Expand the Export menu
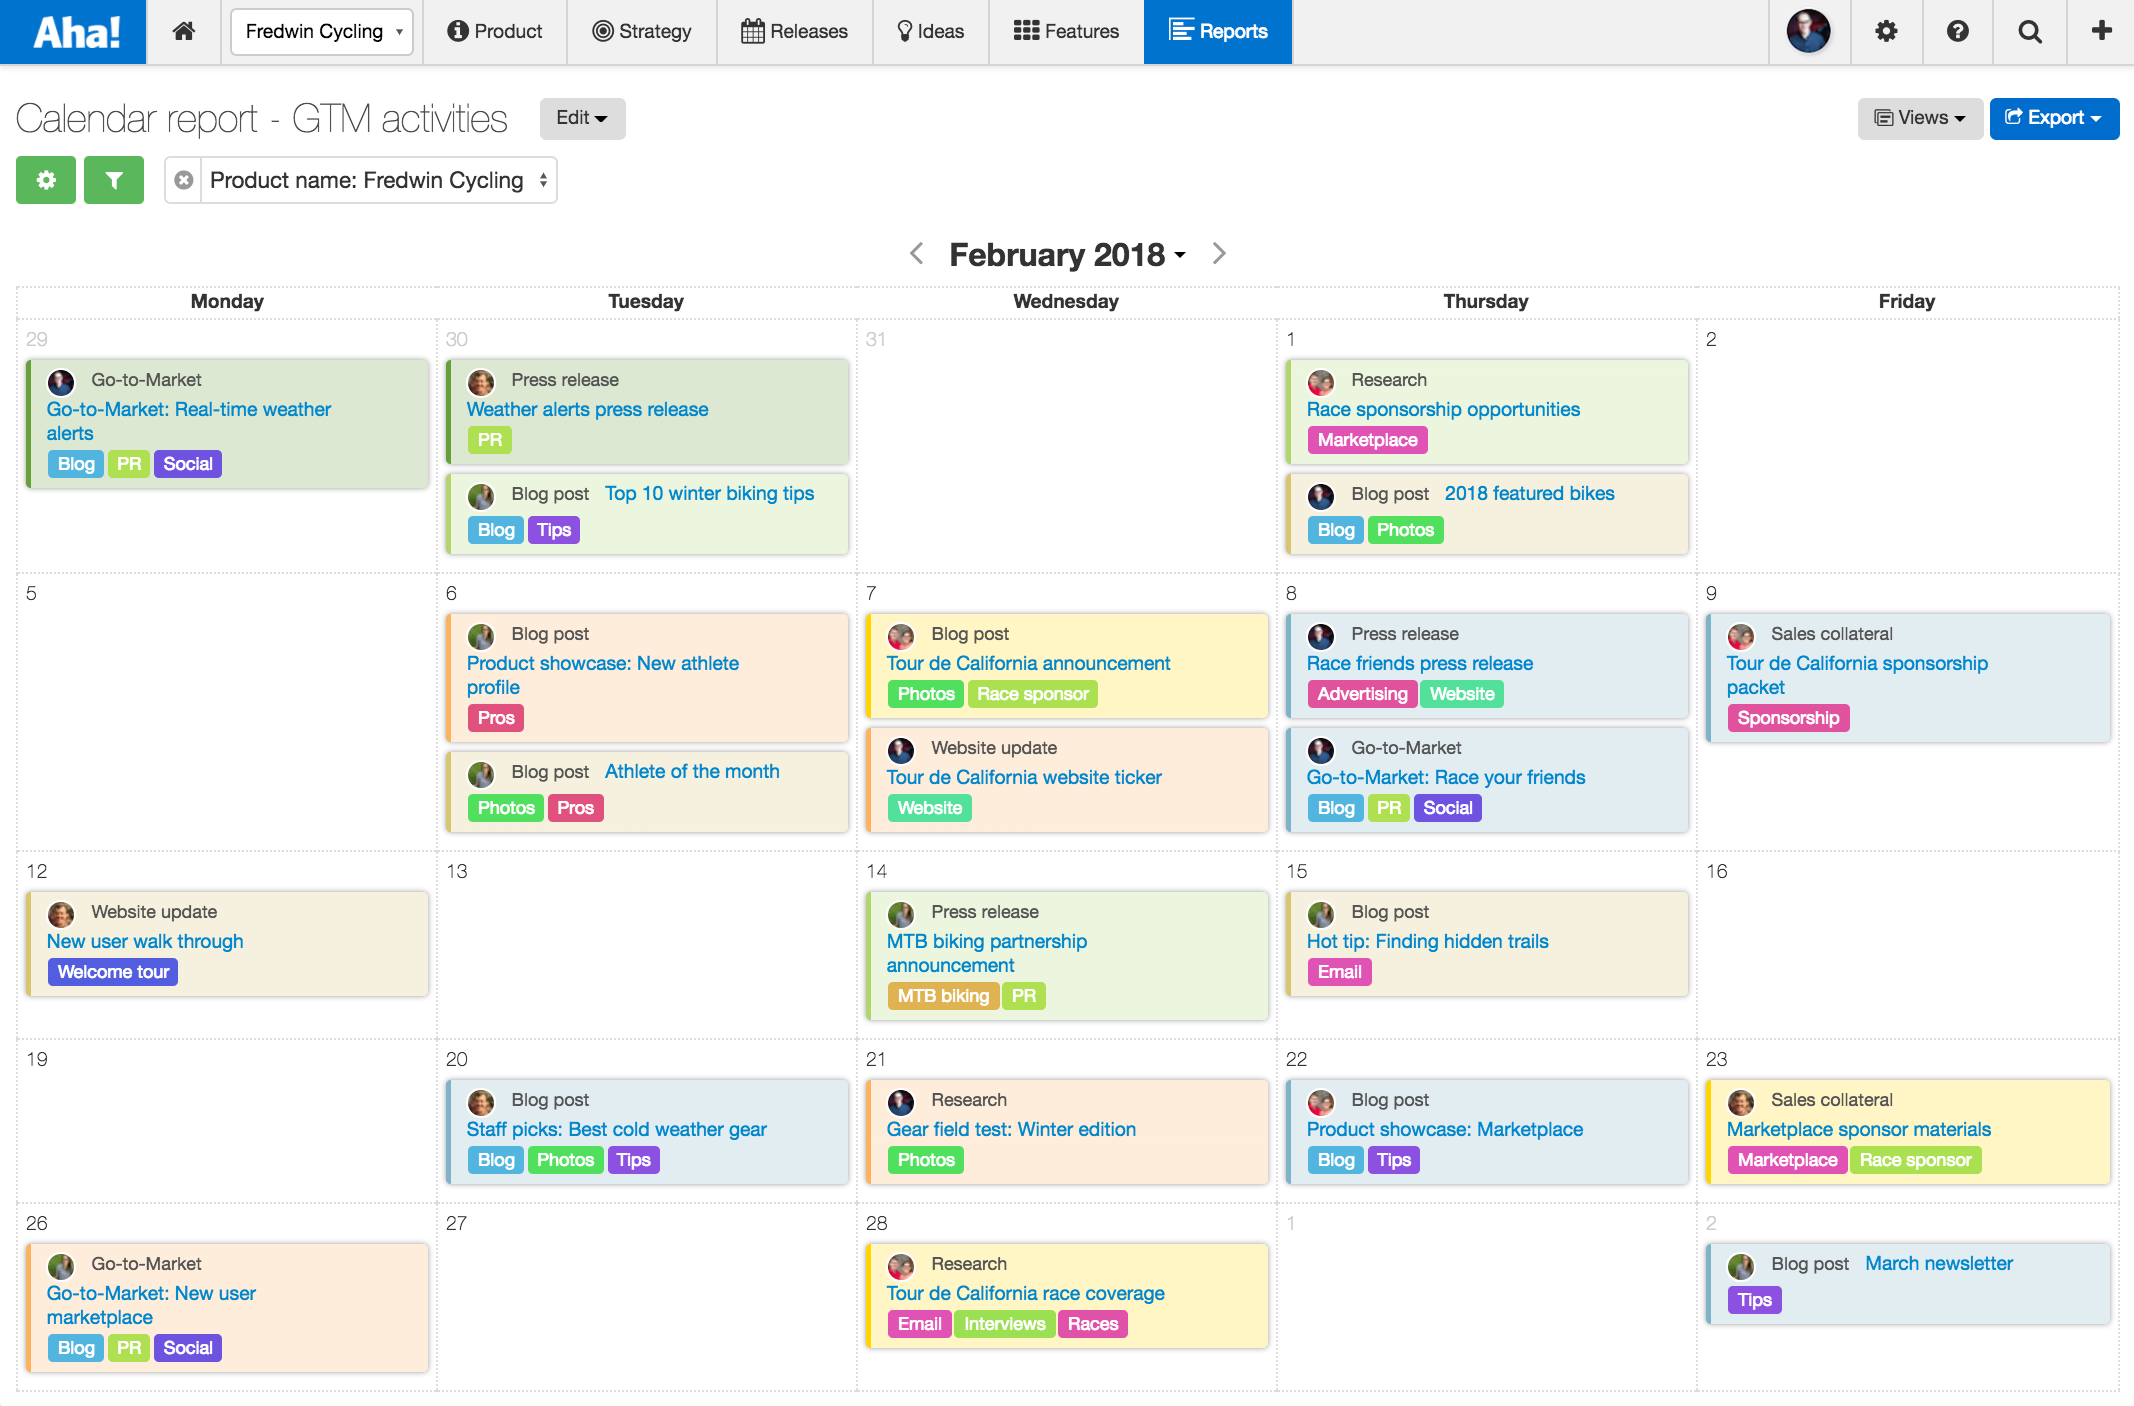Viewport: 2134px width, 1406px height. (2054, 118)
